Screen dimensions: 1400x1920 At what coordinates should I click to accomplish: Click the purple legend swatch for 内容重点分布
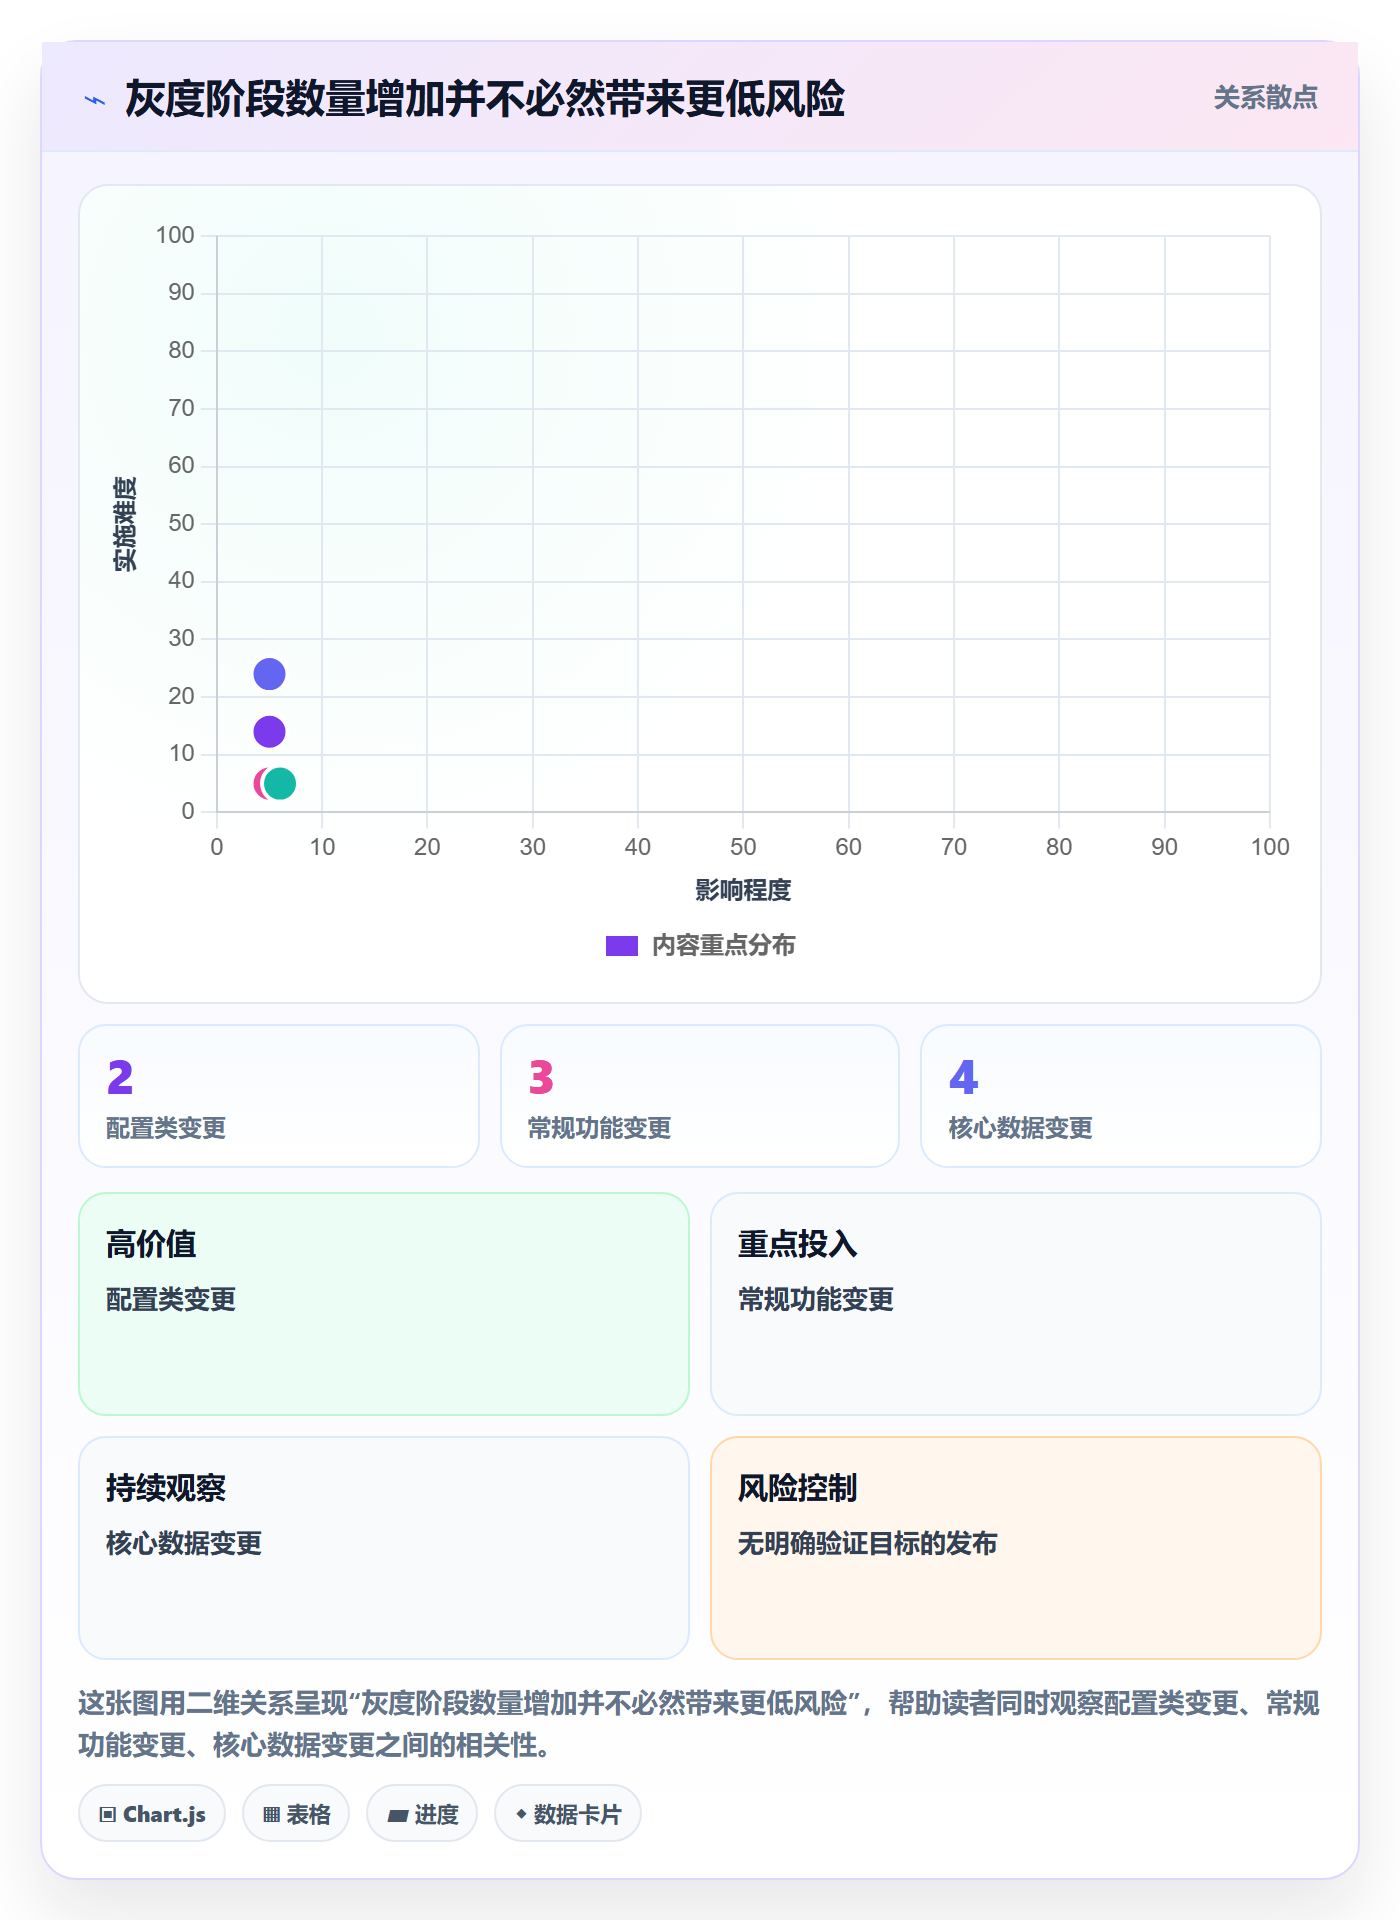[x=622, y=946]
